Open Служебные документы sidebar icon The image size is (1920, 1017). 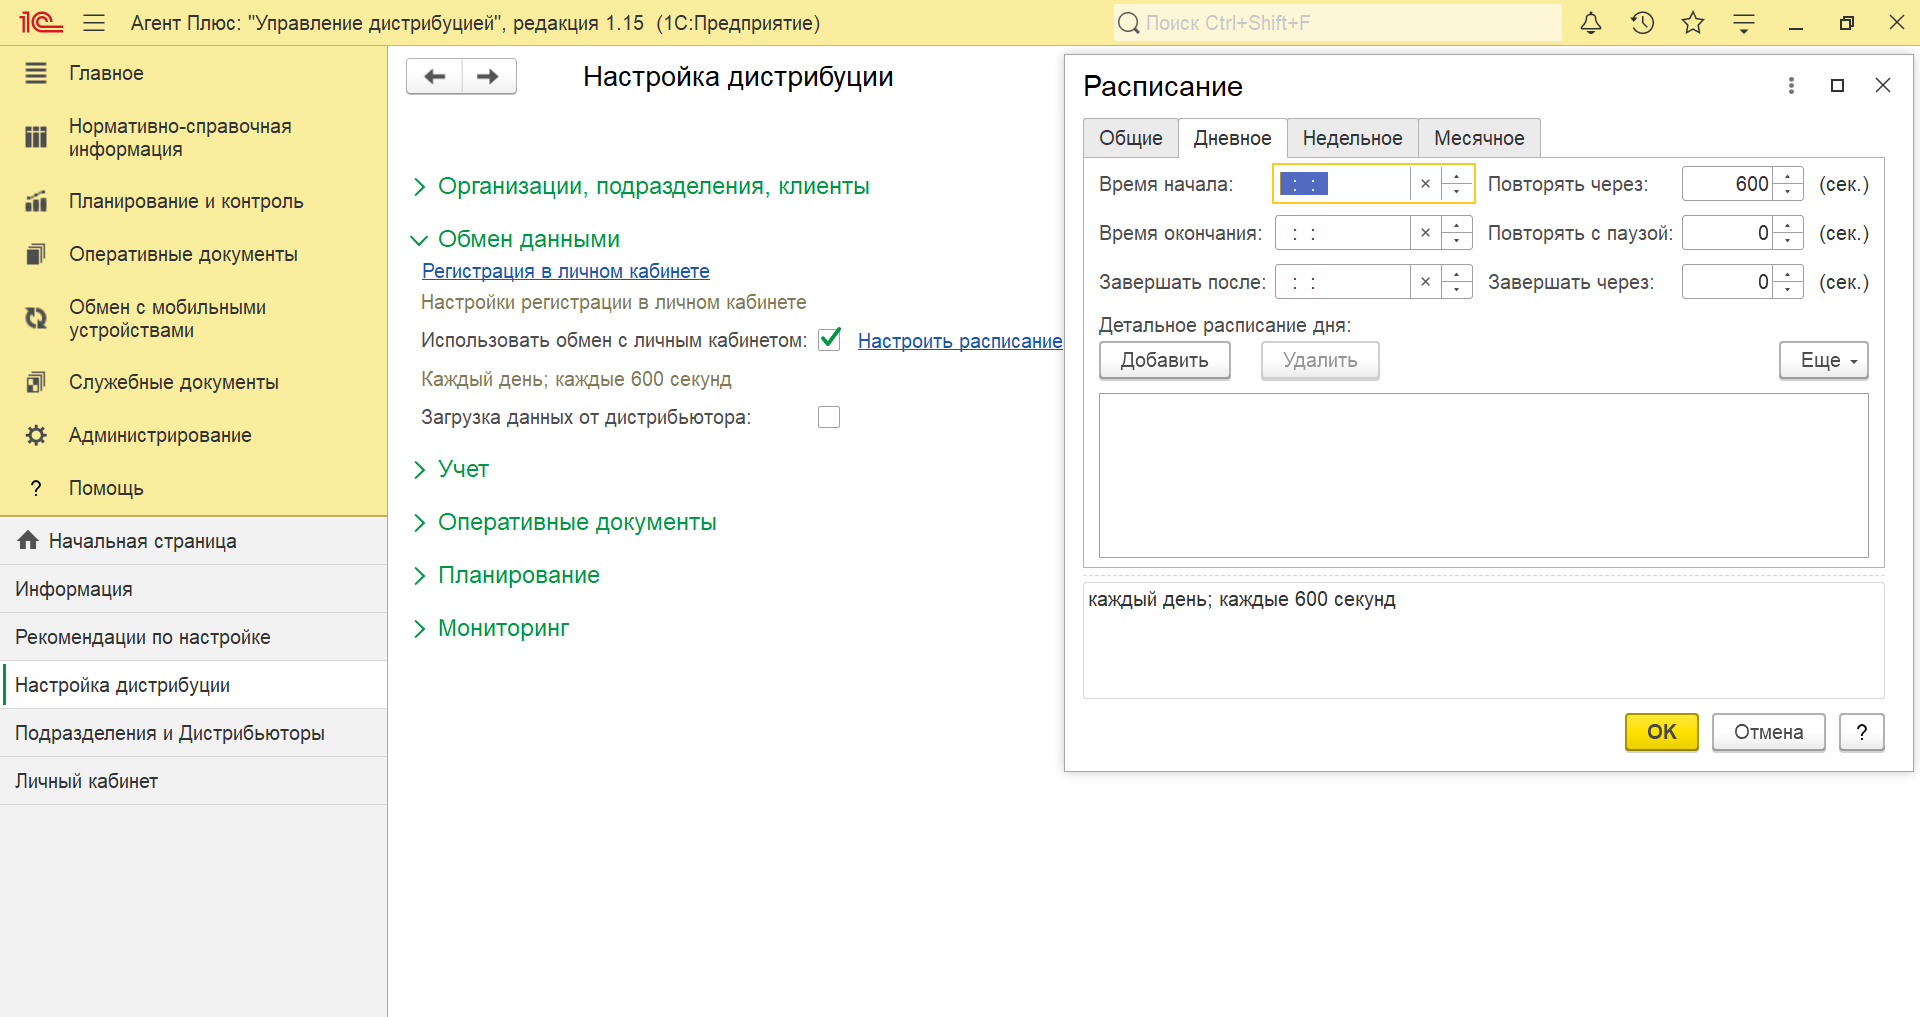36,382
